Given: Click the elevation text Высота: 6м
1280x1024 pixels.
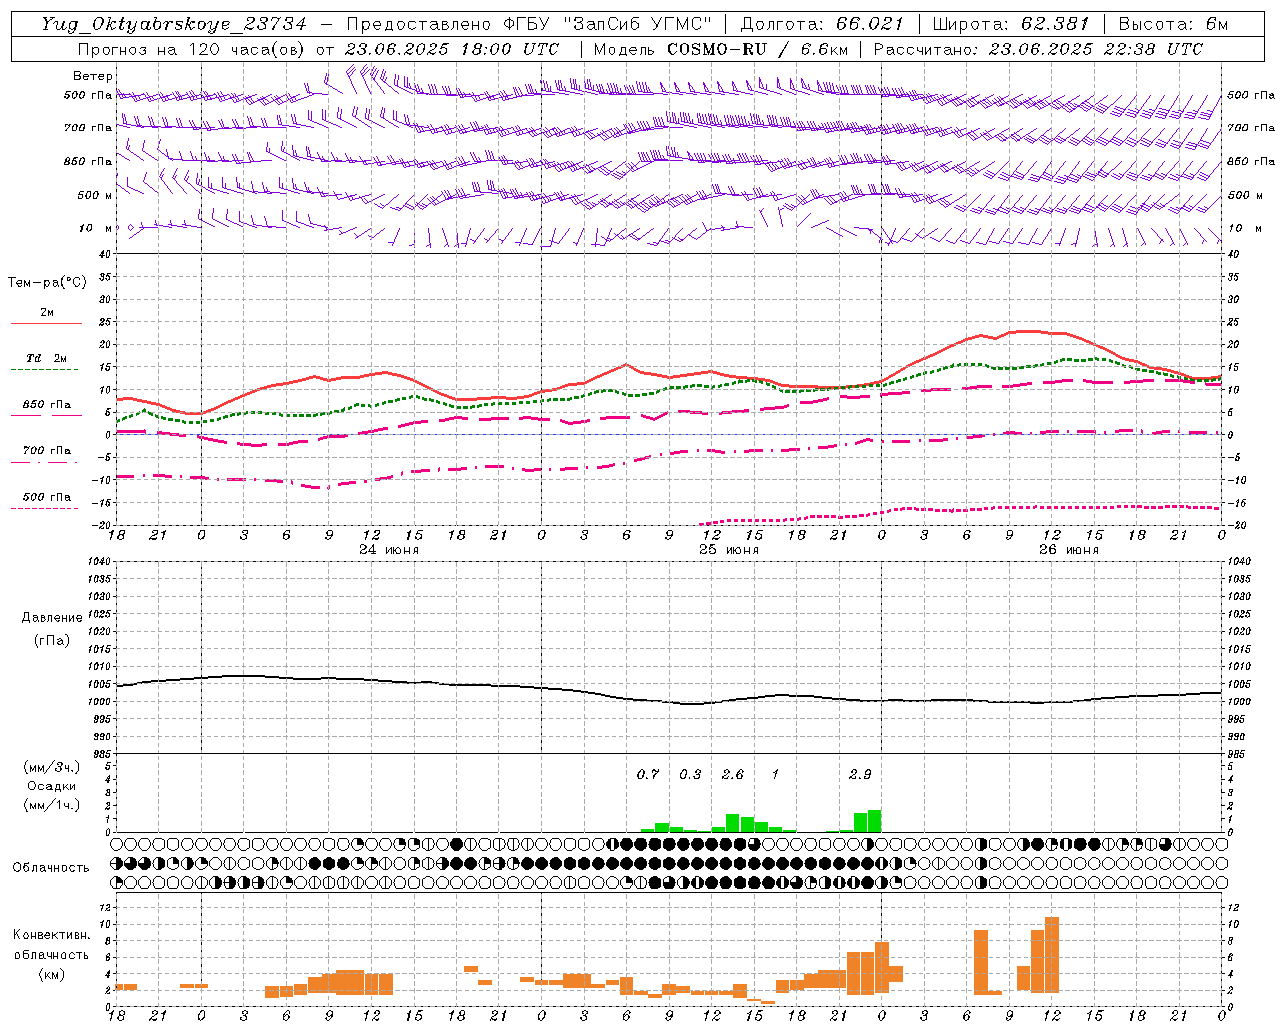Looking at the screenshot, I should click(x=1173, y=24).
